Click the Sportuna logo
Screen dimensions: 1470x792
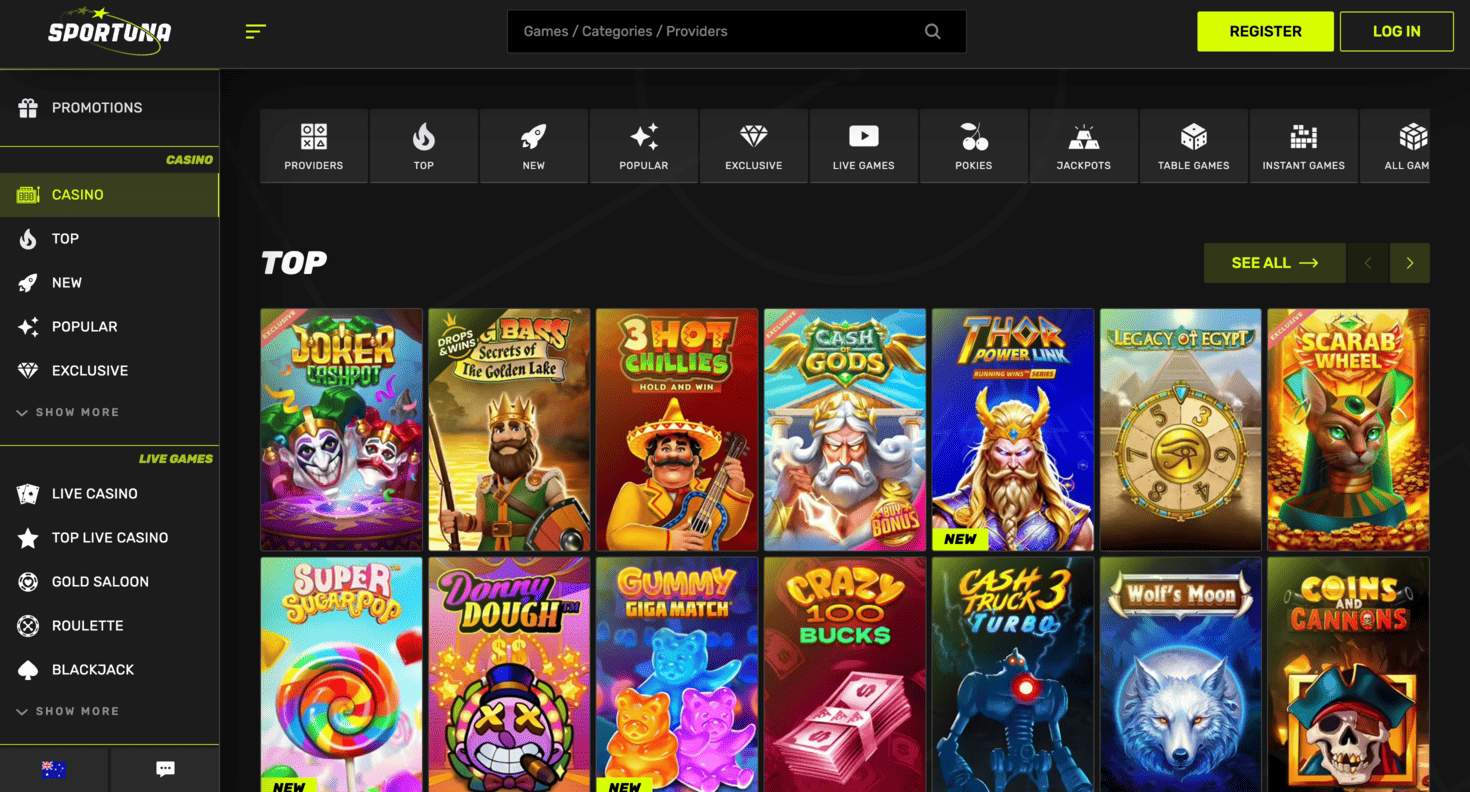coord(110,30)
